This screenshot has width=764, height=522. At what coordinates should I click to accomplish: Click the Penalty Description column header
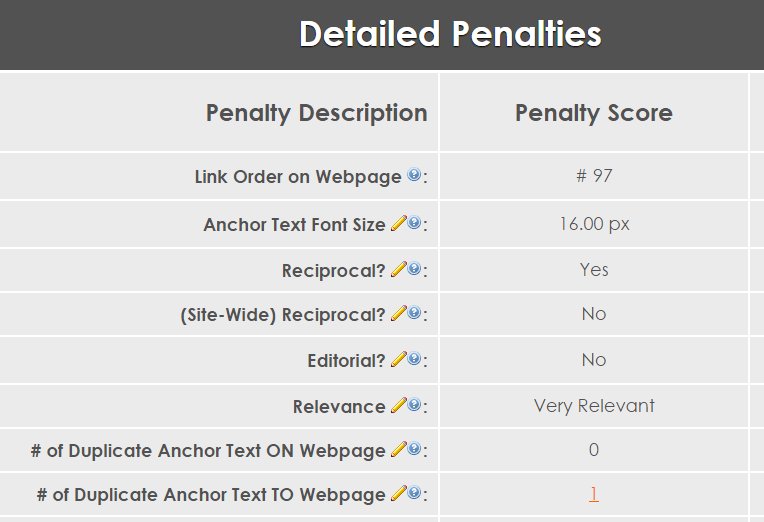[316, 113]
